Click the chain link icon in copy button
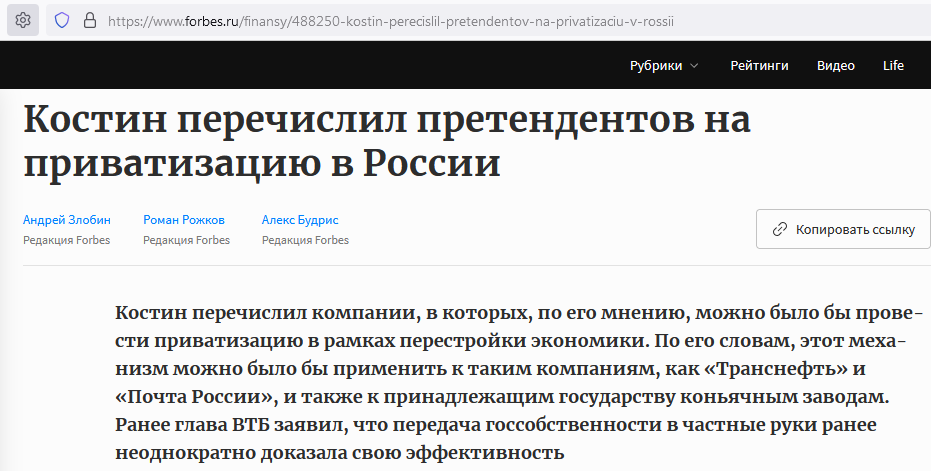 coord(779,229)
